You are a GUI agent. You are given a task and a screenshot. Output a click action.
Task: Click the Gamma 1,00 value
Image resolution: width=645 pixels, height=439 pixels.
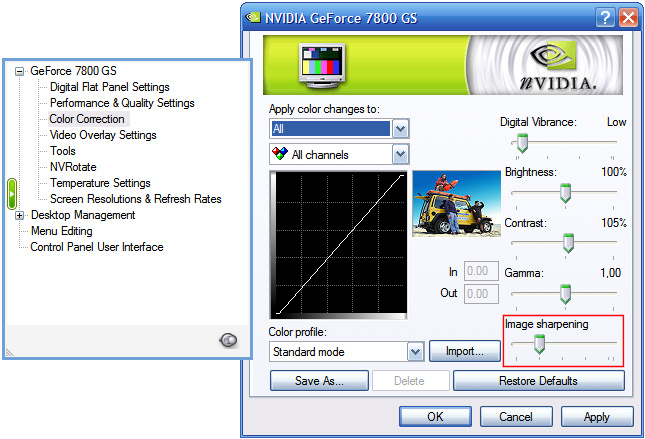click(x=610, y=273)
